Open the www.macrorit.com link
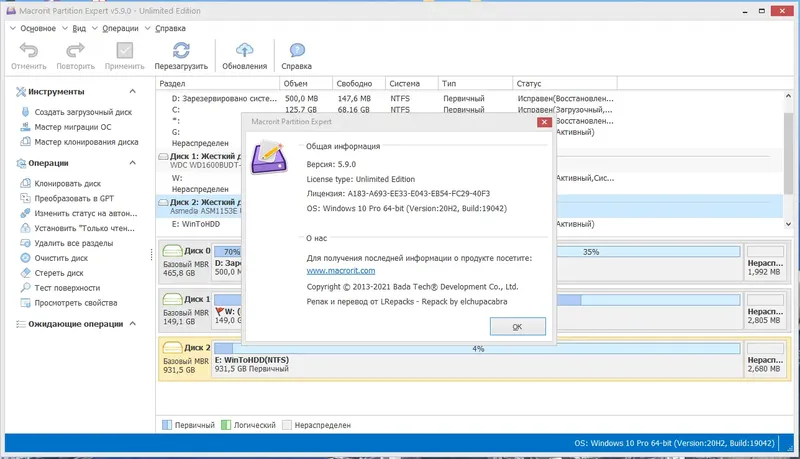 coord(340,271)
